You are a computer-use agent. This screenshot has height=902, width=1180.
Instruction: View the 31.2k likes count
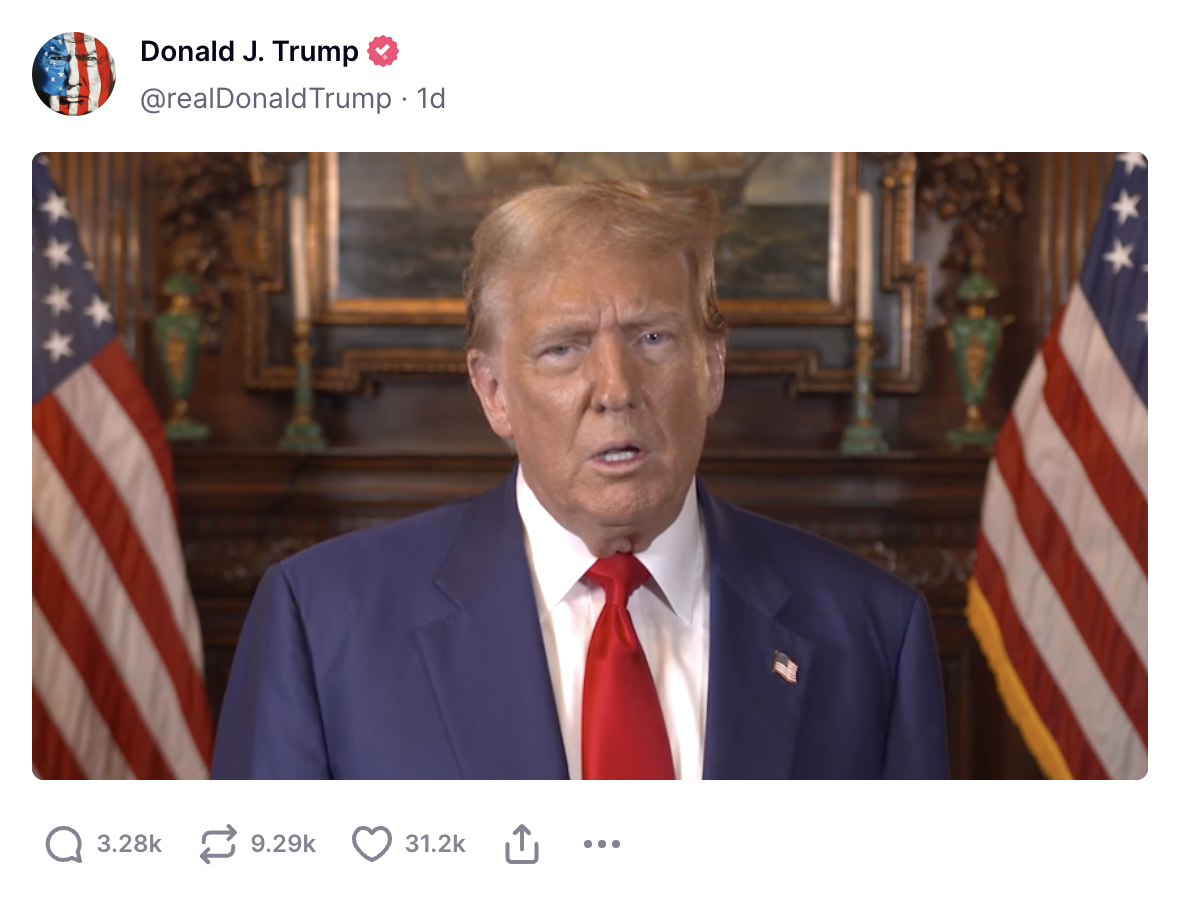435,844
